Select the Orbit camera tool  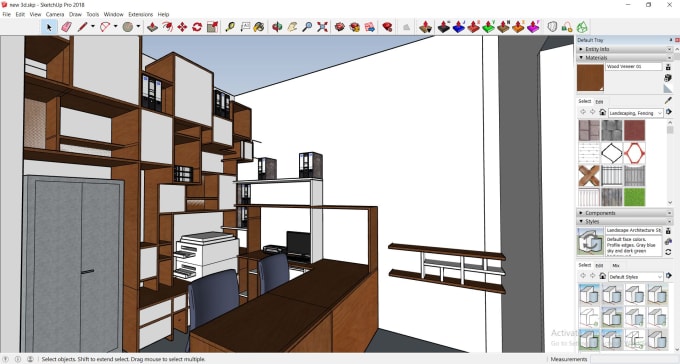point(277,27)
